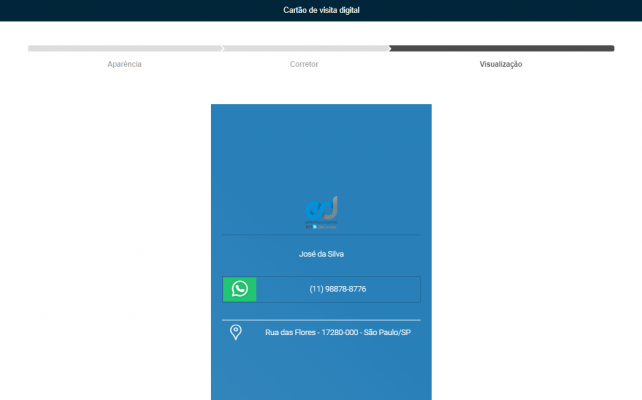This screenshot has width=642, height=400.
Task: Click the Corretor progress bar segment
Action: pyautogui.click(x=306, y=48)
